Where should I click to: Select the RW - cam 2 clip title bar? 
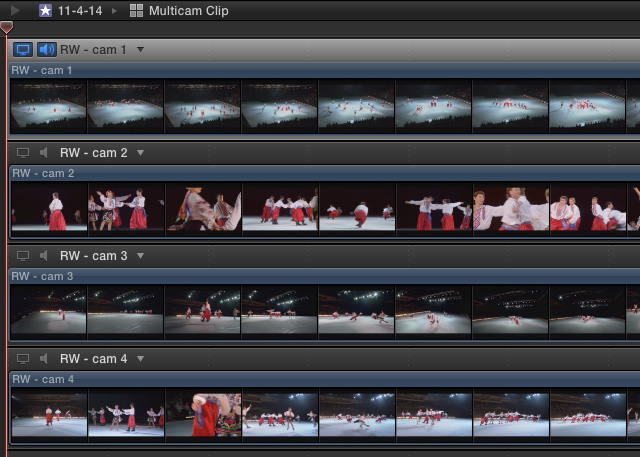[324, 173]
